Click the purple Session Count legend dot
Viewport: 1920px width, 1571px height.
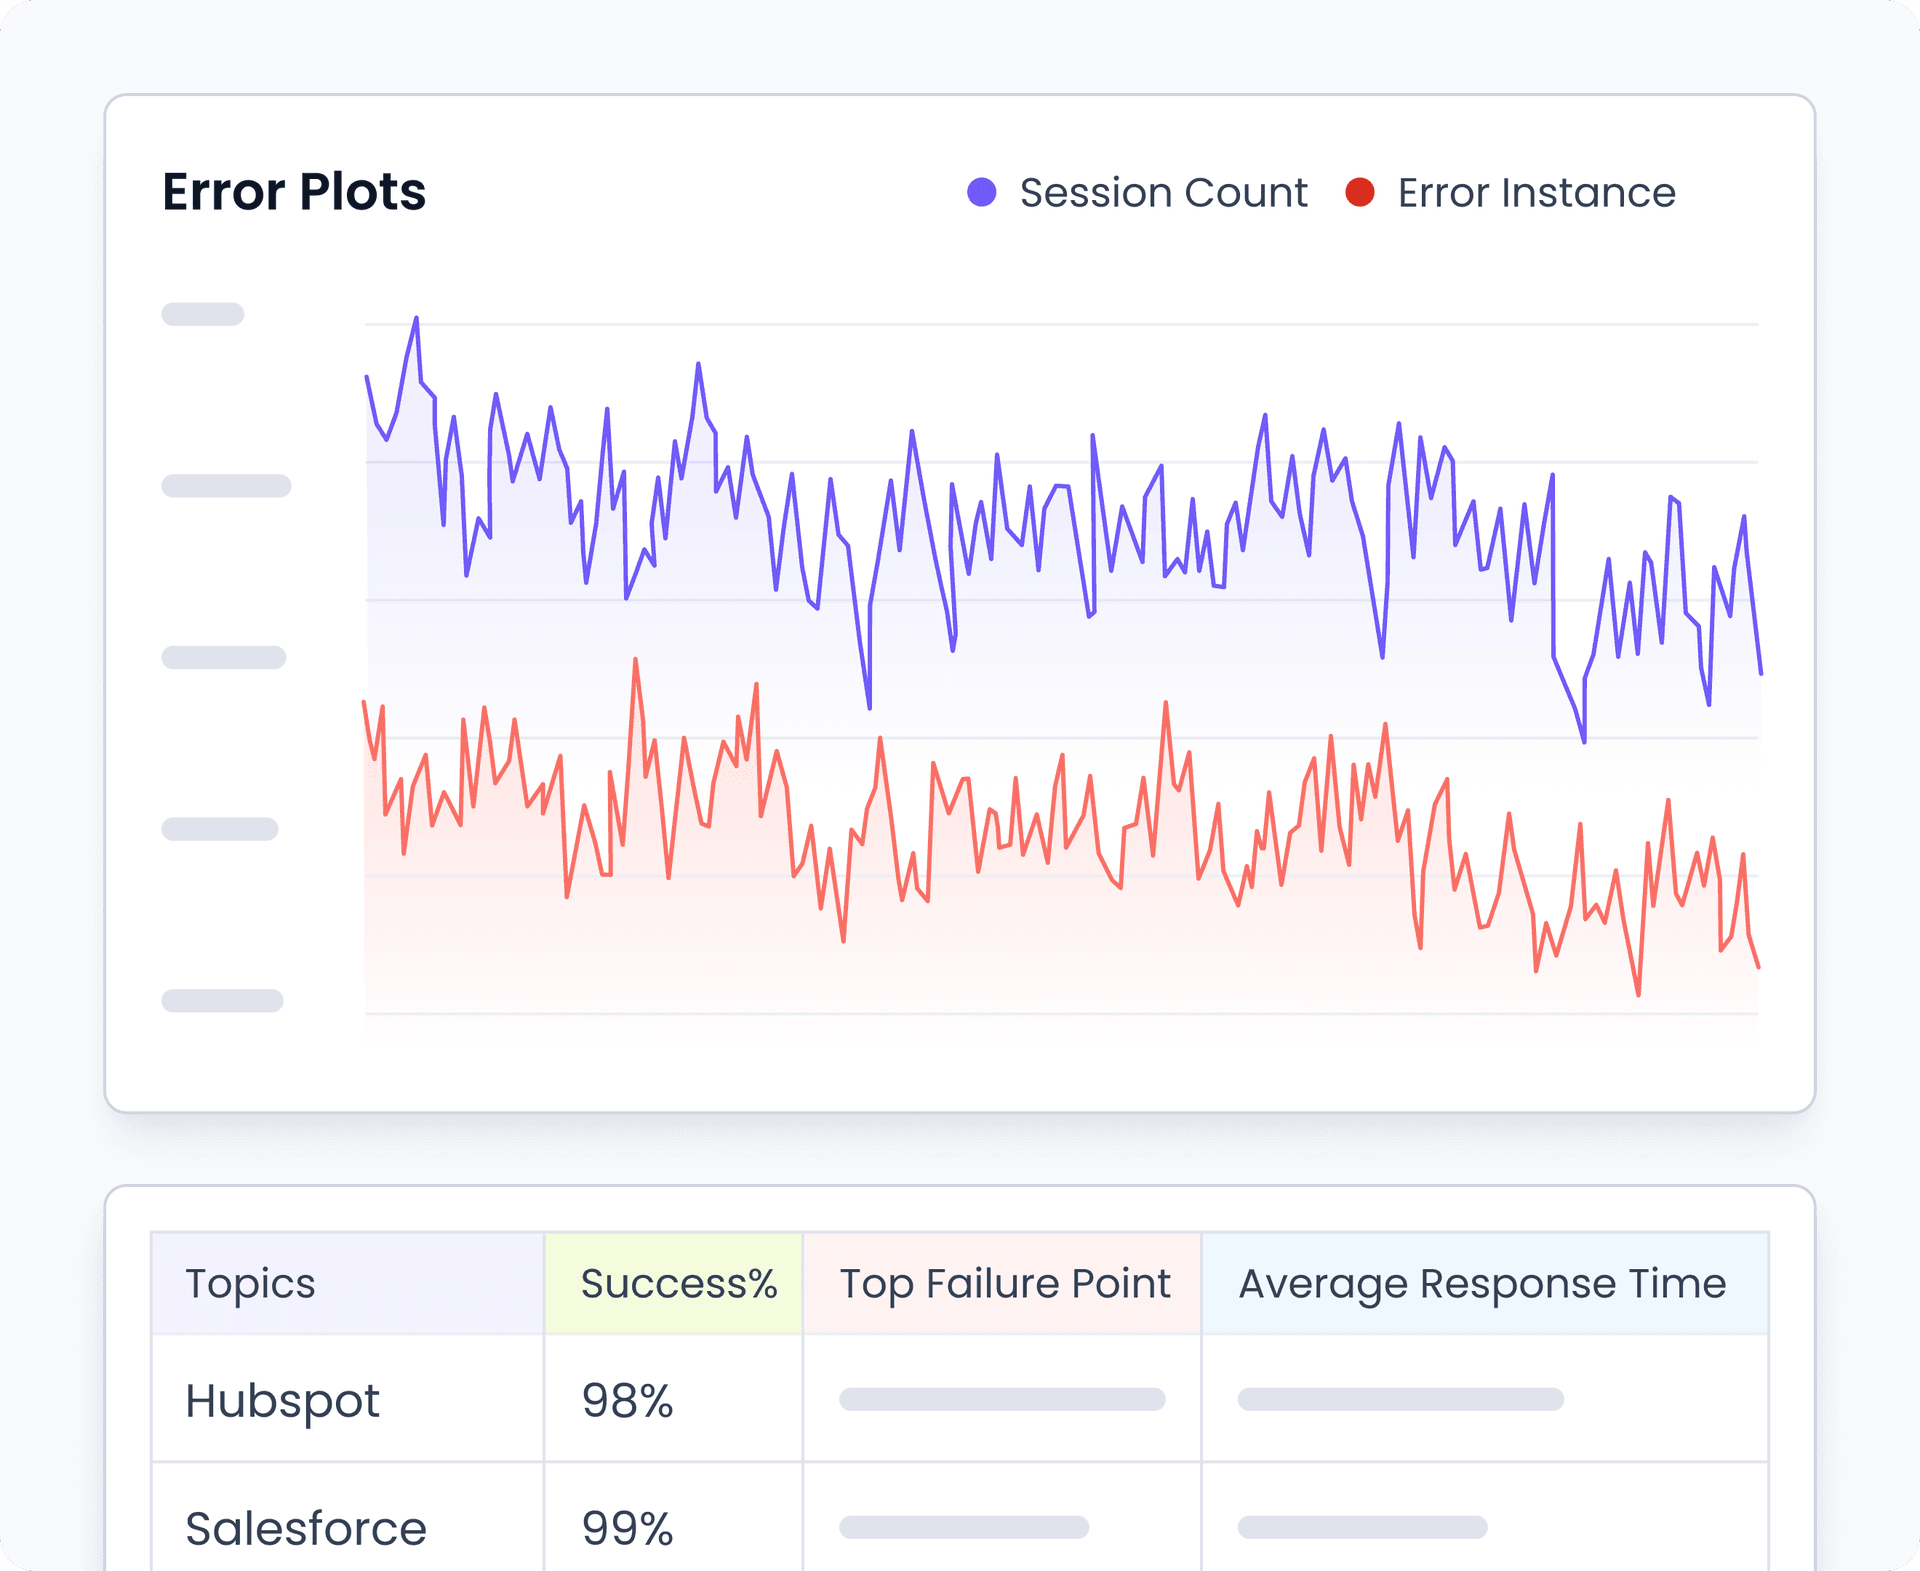tap(982, 192)
